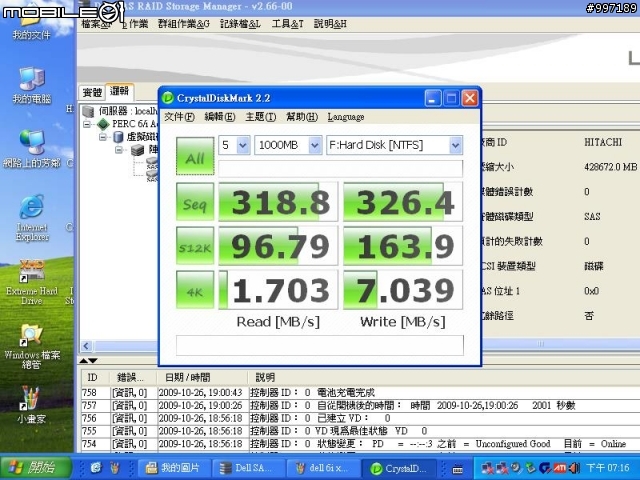Click the 日期/時間 column header
Screen dimensions: 640x480
(x=202, y=377)
